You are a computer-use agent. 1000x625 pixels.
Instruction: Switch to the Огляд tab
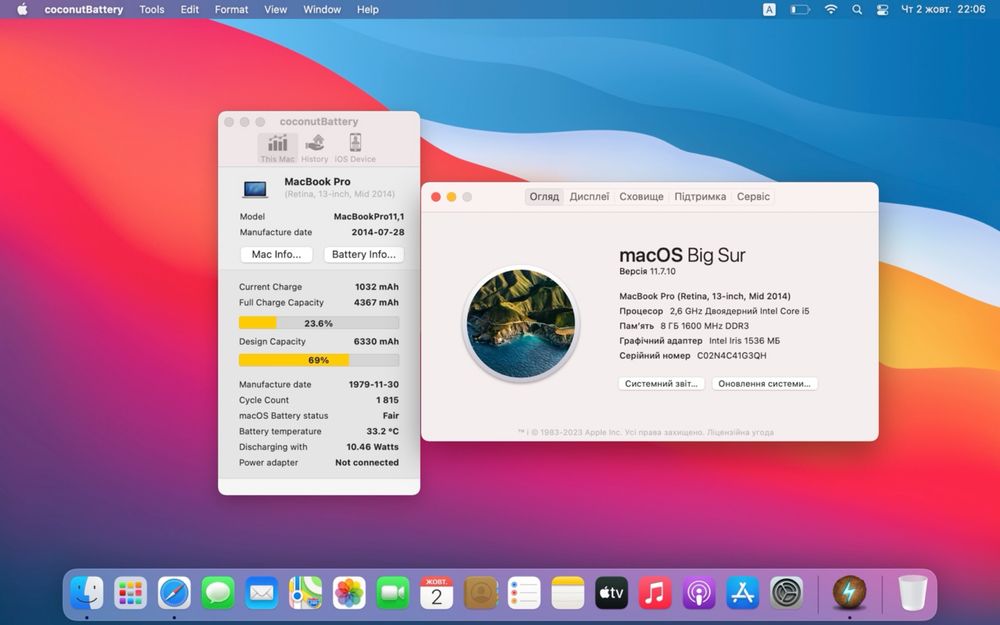(x=544, y=196)
